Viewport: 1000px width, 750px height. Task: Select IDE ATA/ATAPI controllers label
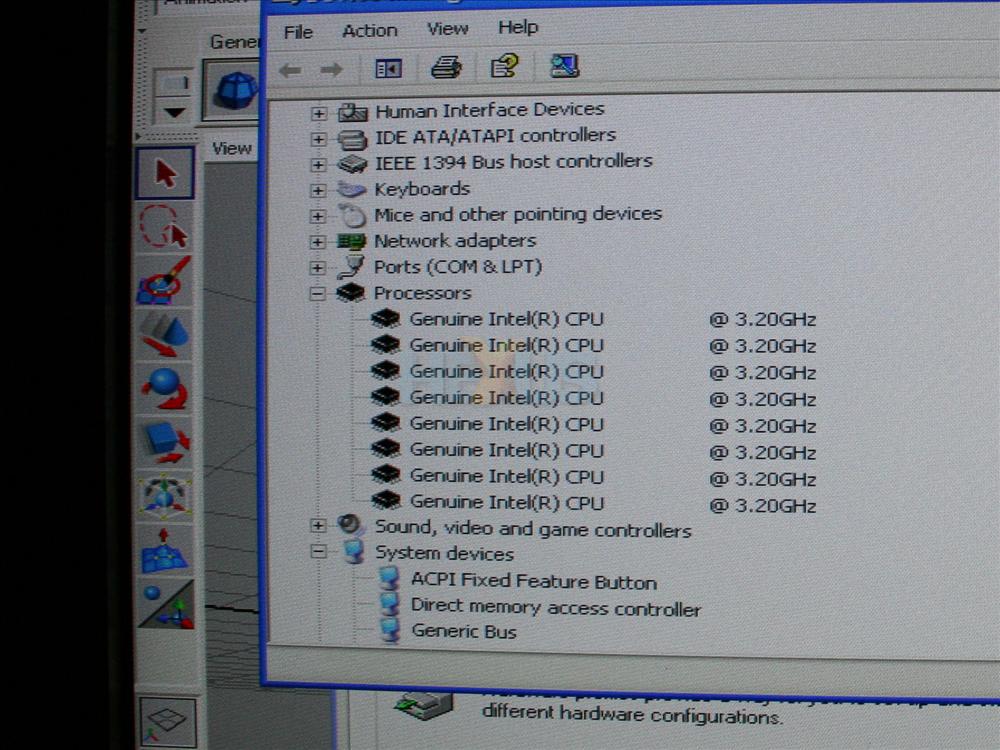tap(495, 136)
